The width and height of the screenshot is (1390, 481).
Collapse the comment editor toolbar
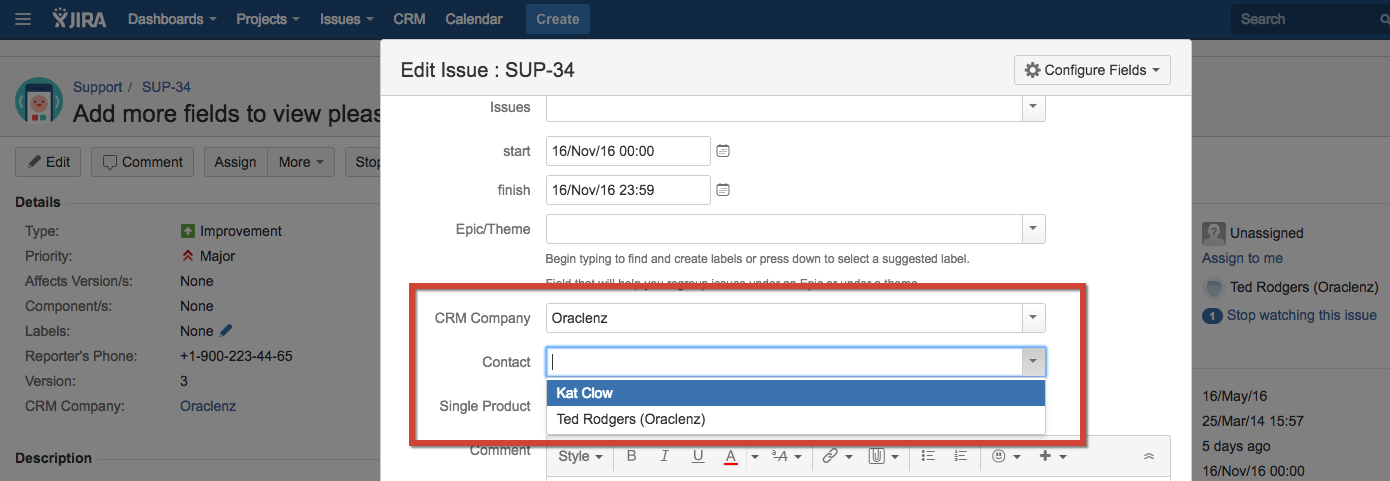point(1149,456)
